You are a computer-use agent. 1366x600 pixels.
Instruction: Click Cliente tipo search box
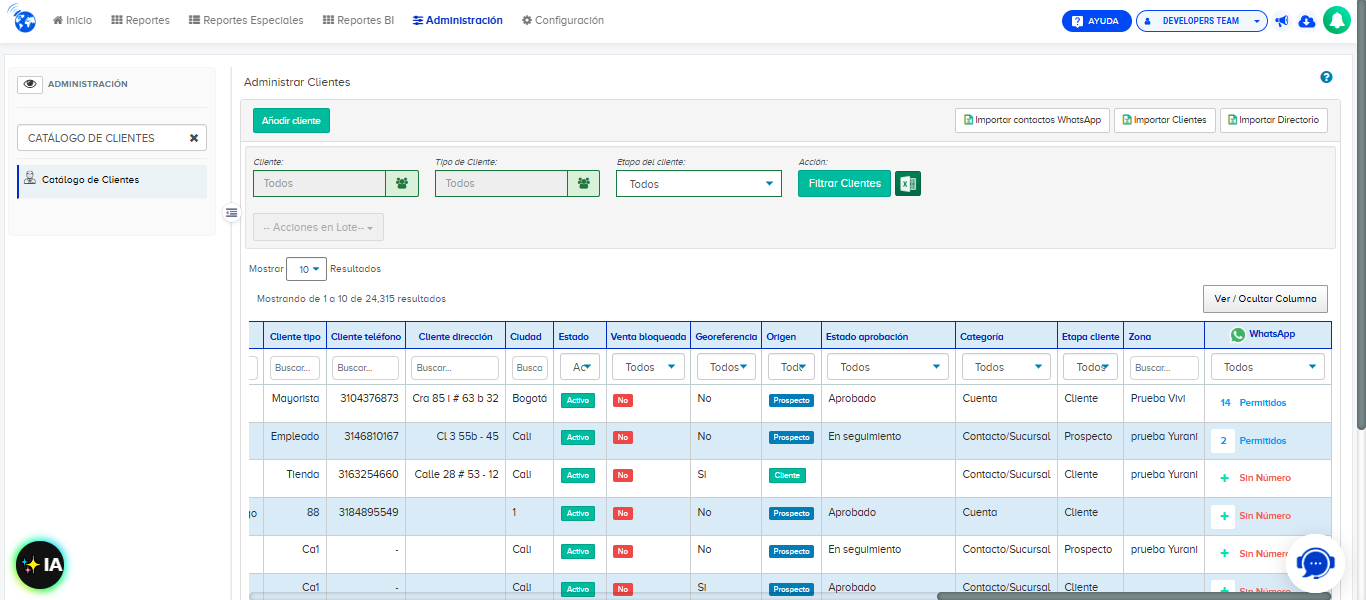click(295, 367)
